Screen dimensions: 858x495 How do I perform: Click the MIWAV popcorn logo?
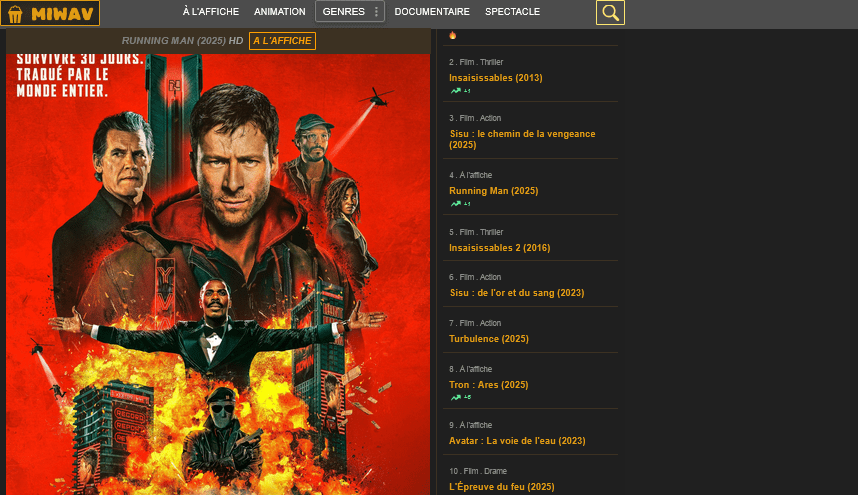(x=50, y=13)
